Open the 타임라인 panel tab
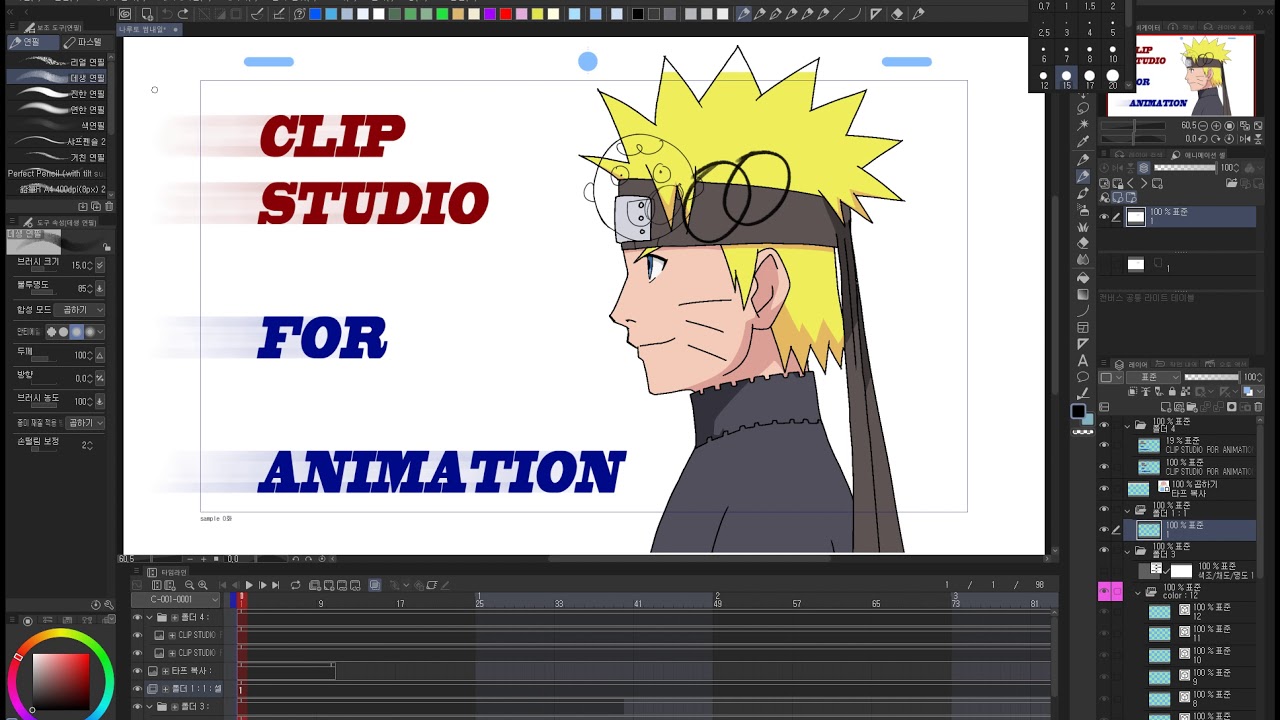Viewport: 1280px width, 720px height. coord(168,572)
